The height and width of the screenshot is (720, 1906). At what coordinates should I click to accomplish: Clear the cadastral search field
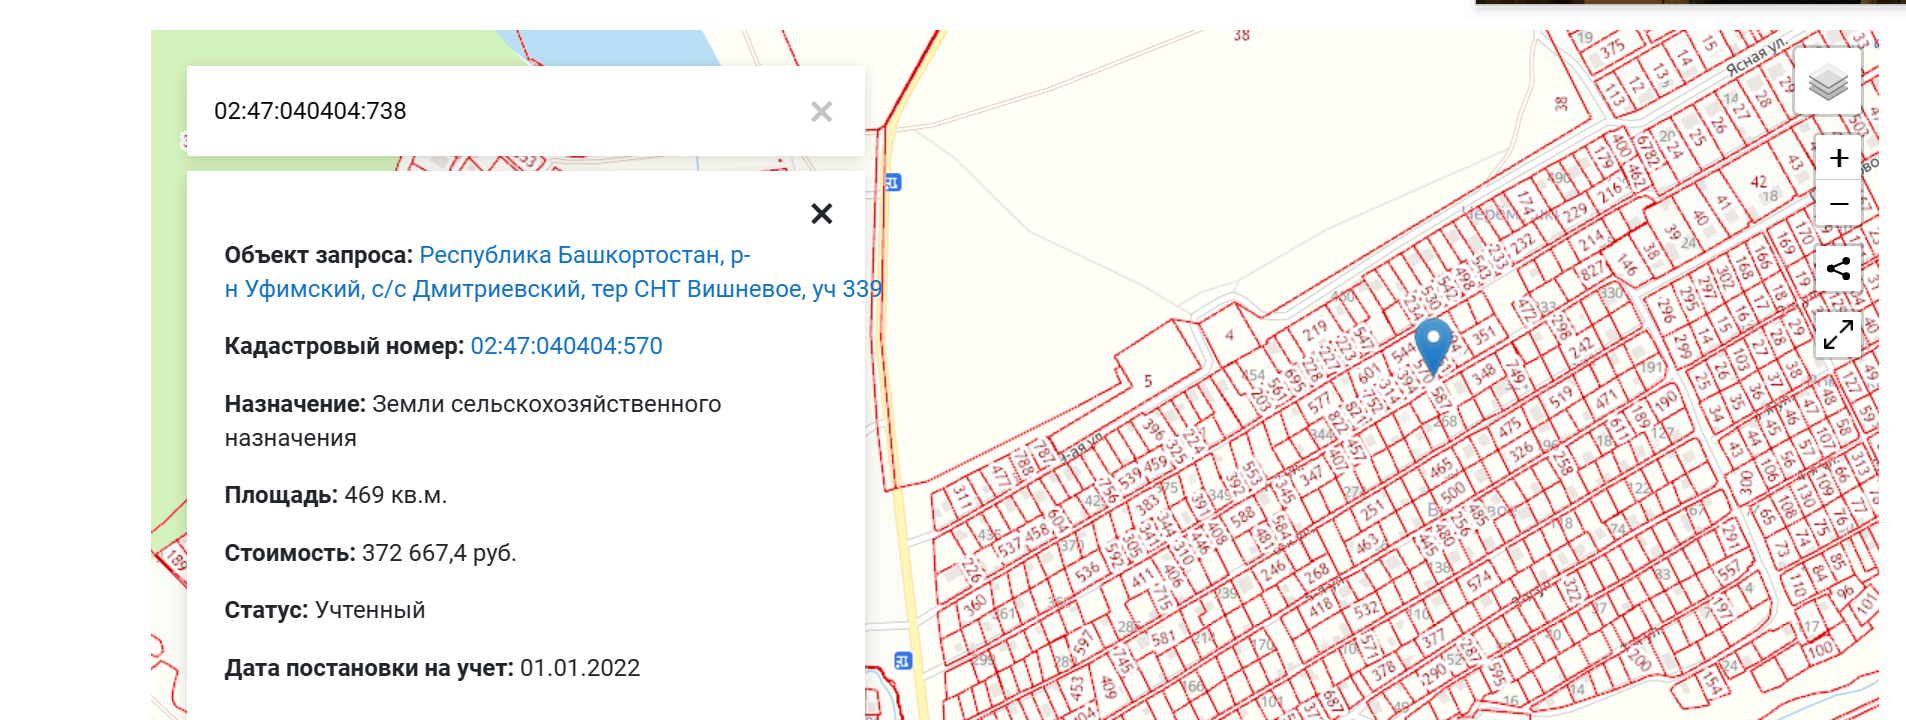[x=821, y=111]
